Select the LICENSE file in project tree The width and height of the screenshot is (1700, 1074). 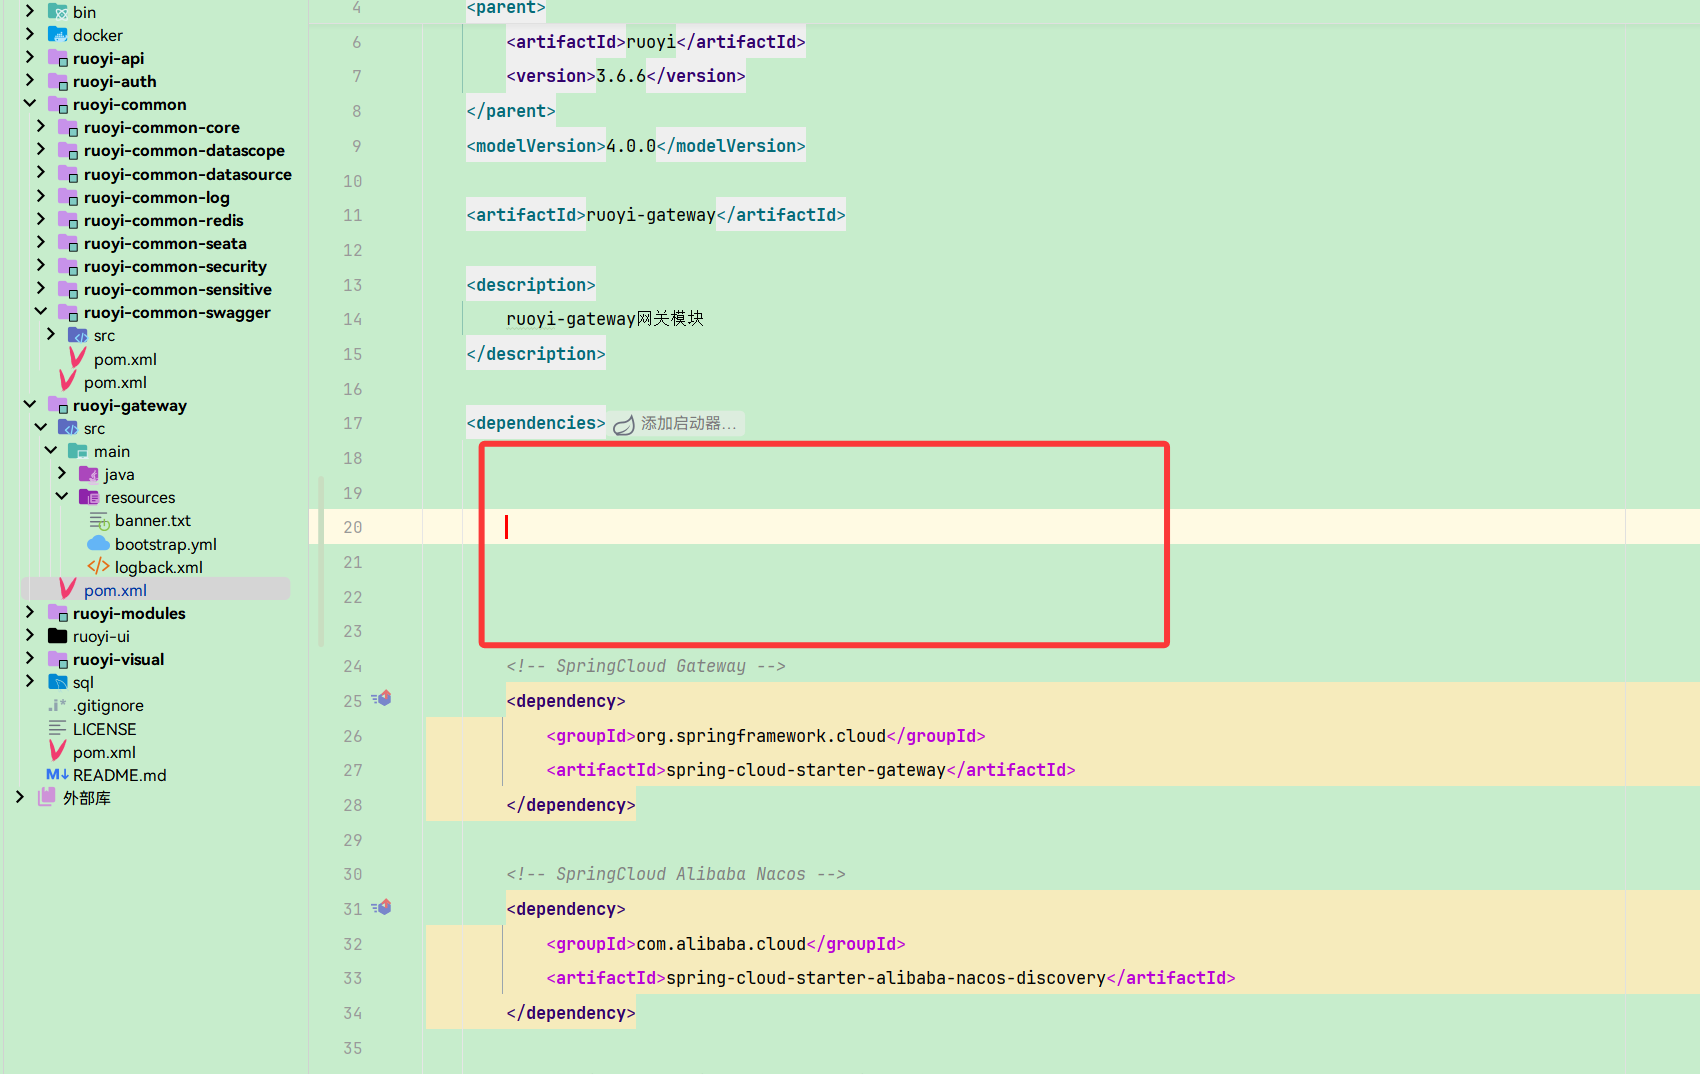(x=103, y=728)
